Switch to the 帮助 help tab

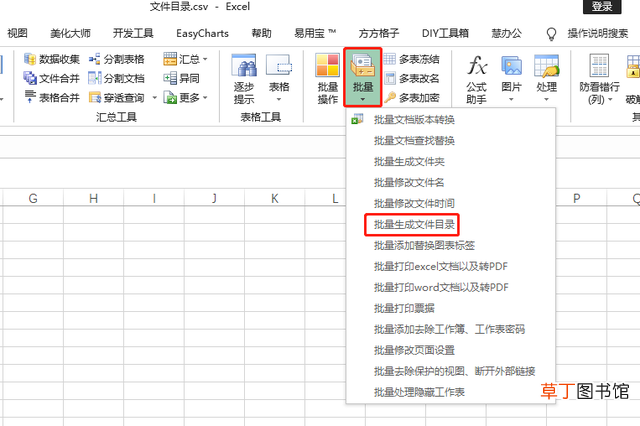(261, 33)
